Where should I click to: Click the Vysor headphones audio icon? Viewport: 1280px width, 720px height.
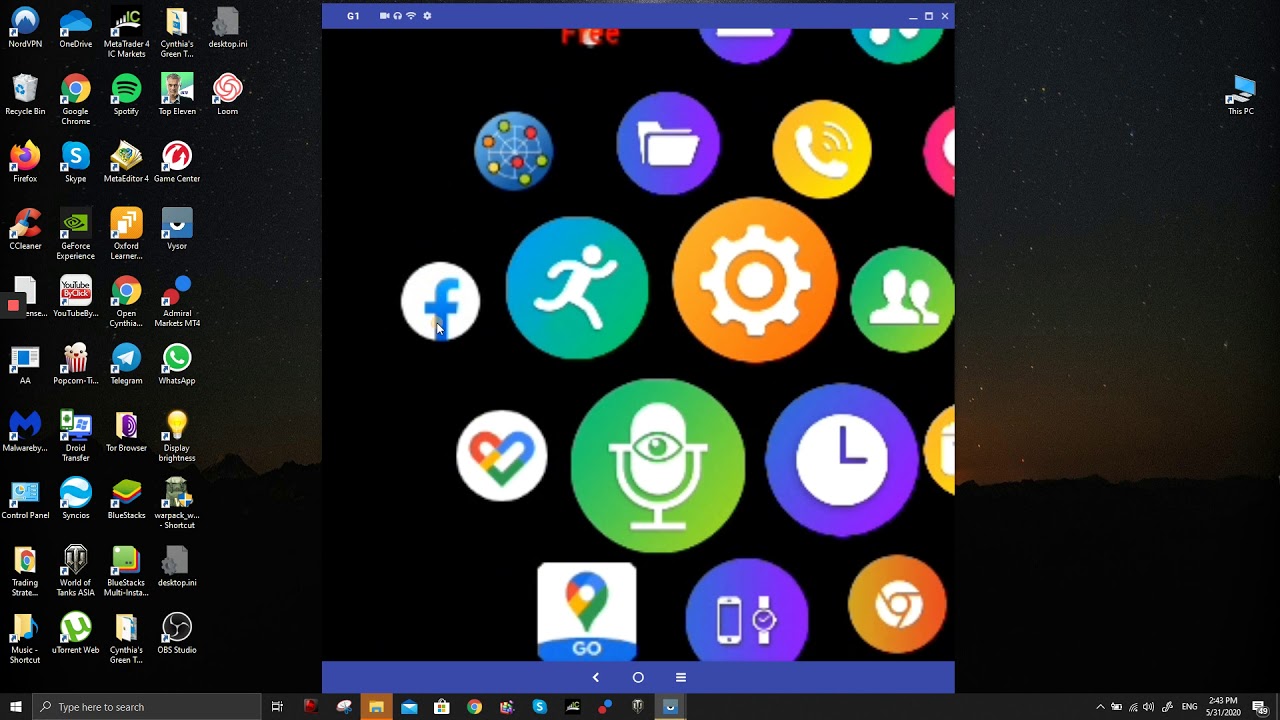point(398,16)
